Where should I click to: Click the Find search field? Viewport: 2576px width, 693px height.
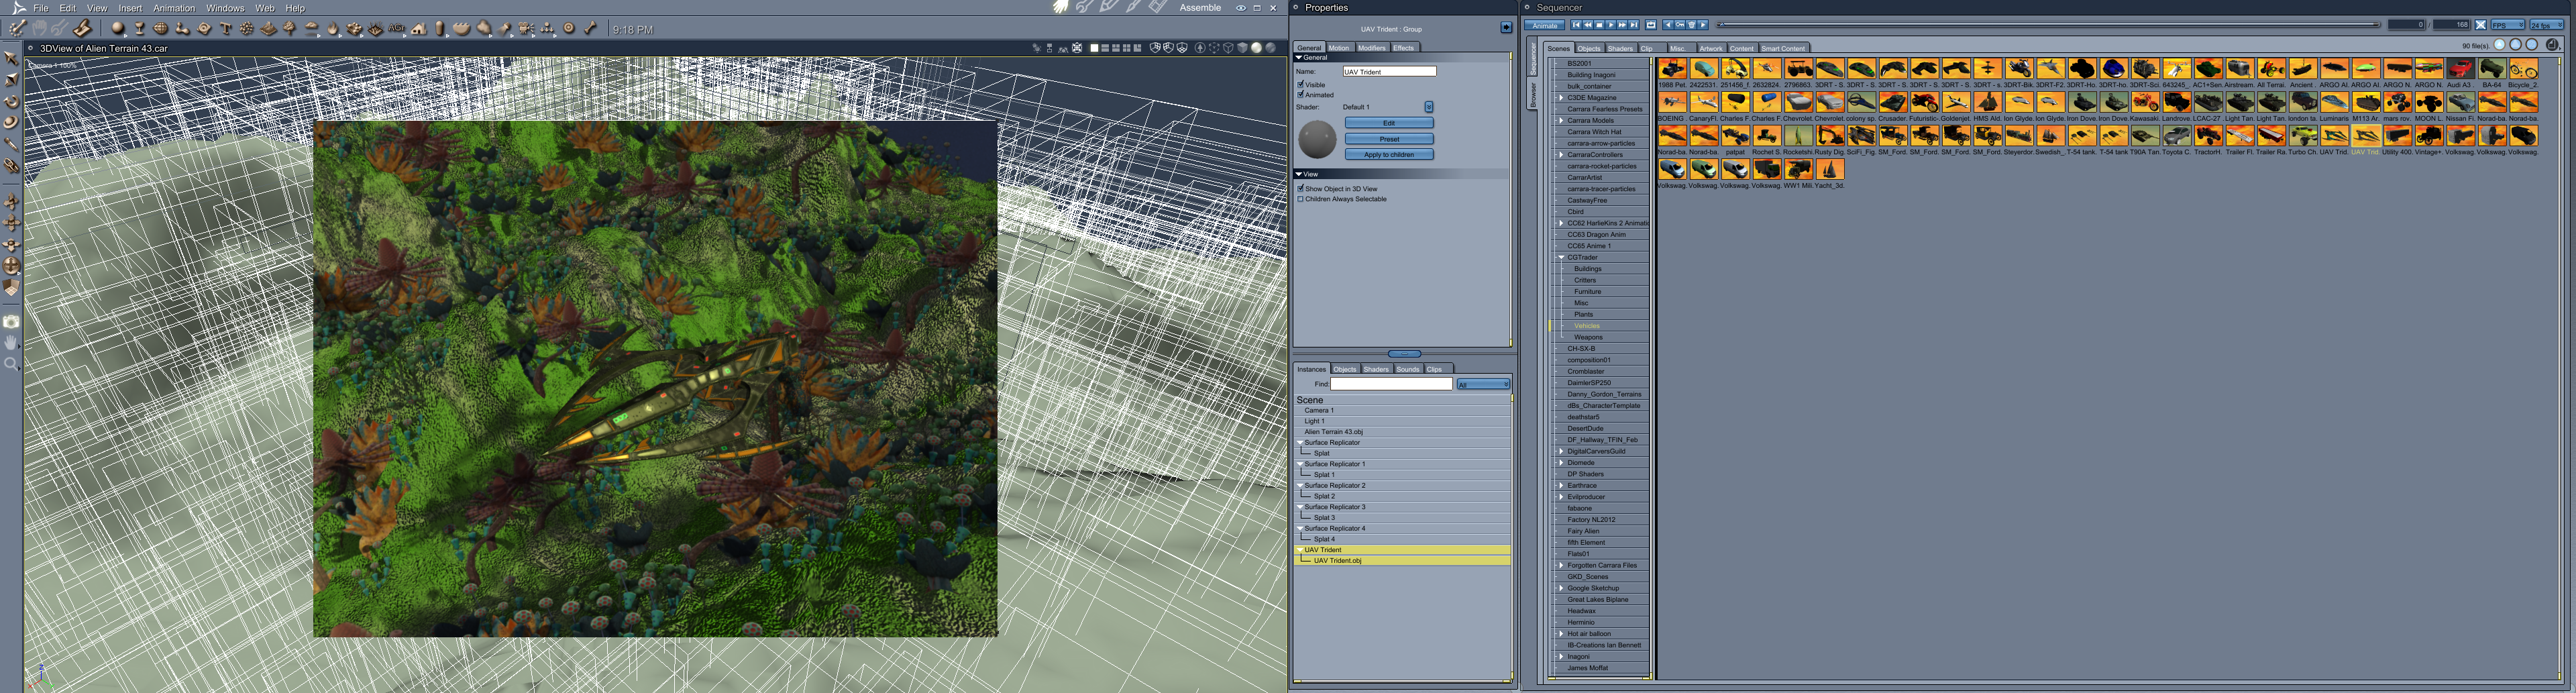(1391, 384)
